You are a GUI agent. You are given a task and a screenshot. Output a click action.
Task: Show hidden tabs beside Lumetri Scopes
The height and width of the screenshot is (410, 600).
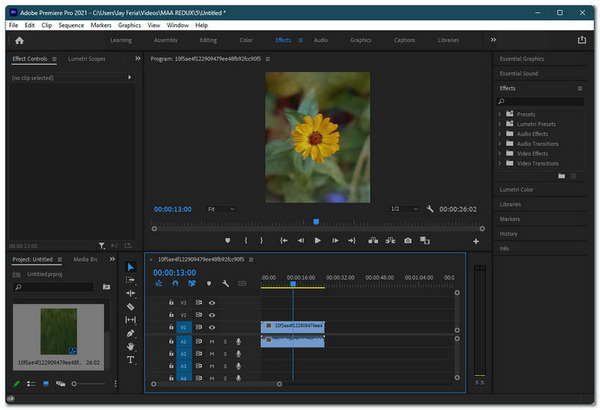[x=138, y=59]
